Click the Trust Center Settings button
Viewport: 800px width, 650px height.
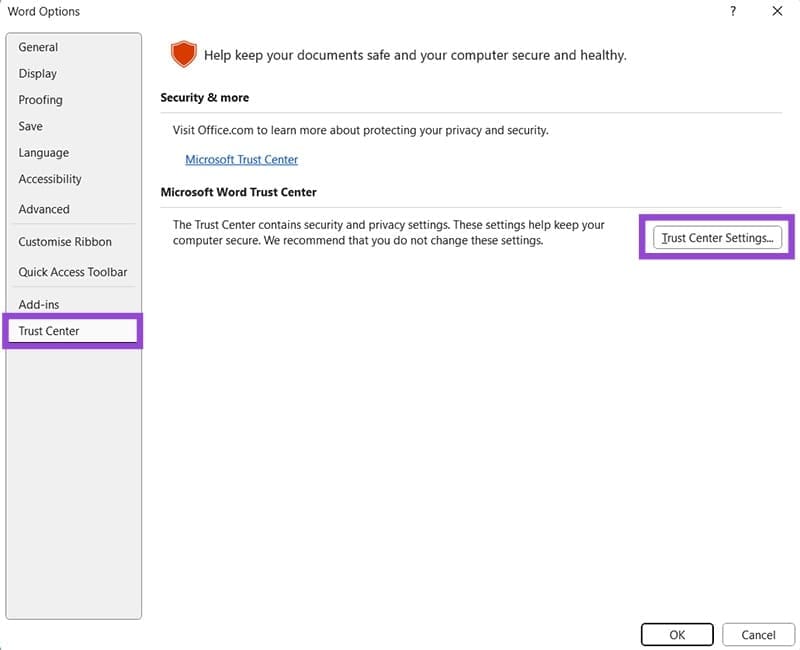717,238
